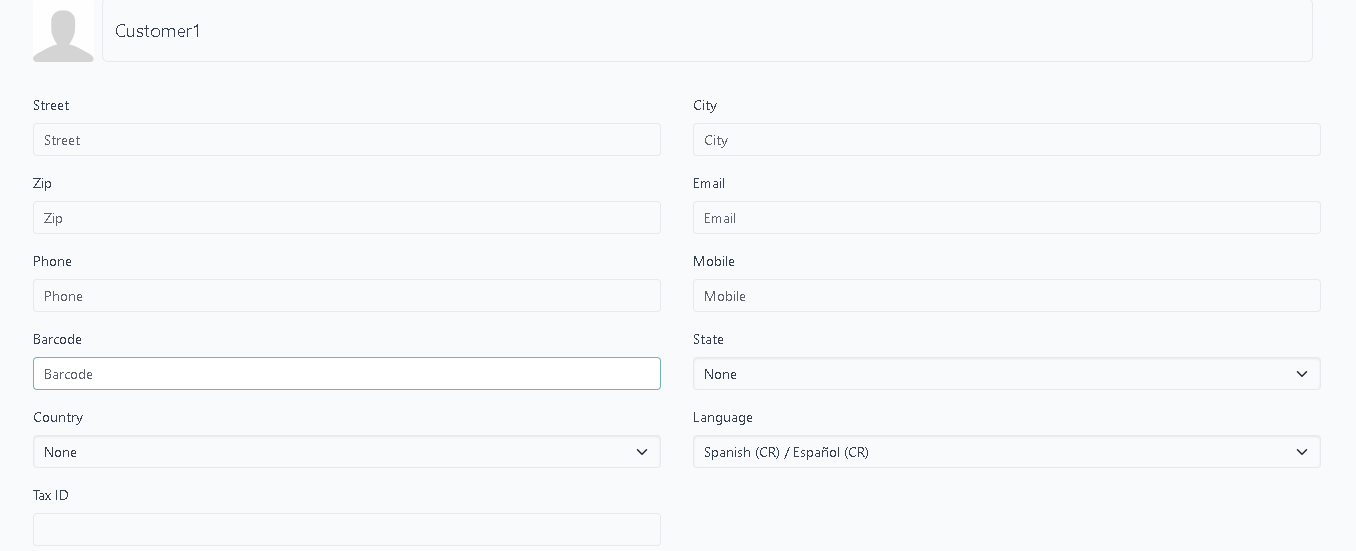
Task: Select the Zip input field
Action: click(346, 218)
